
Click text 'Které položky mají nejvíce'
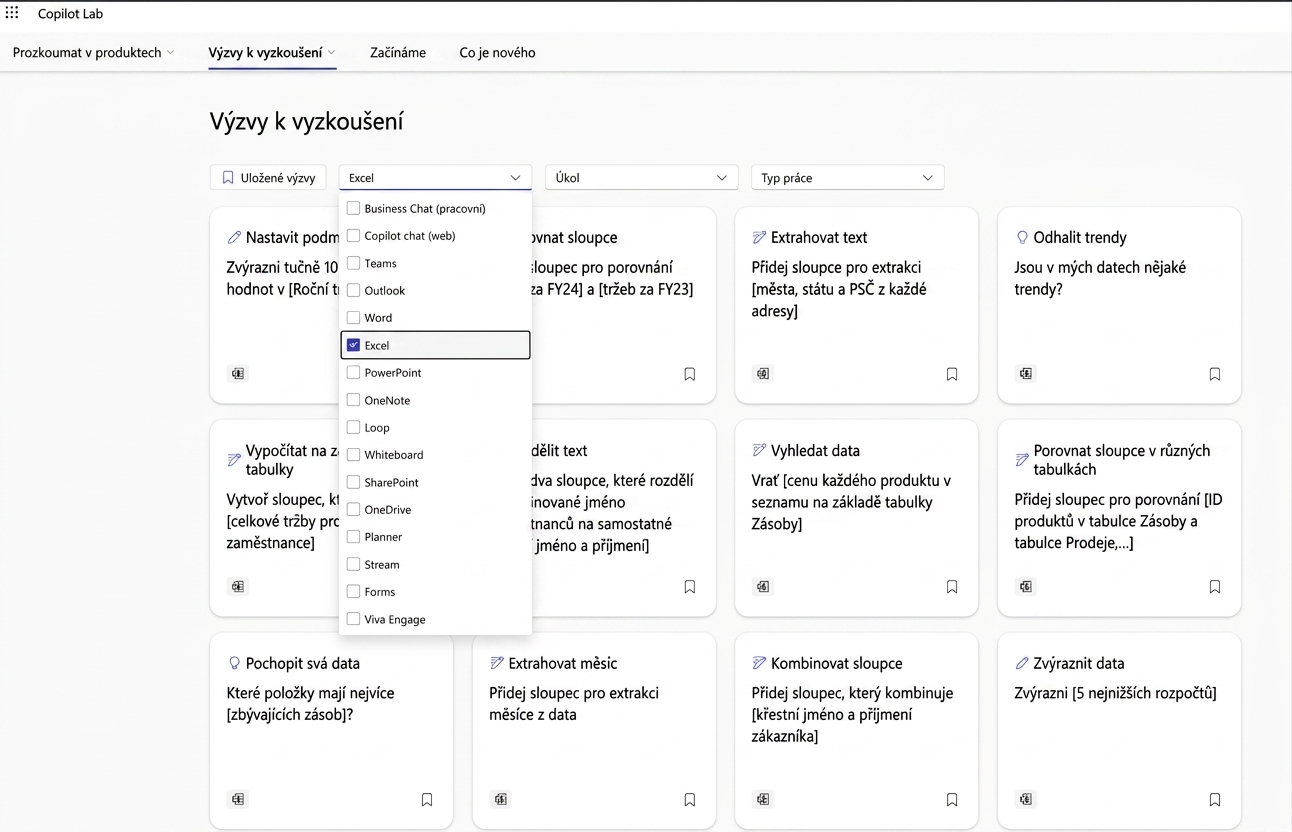[x=312, y=693]
